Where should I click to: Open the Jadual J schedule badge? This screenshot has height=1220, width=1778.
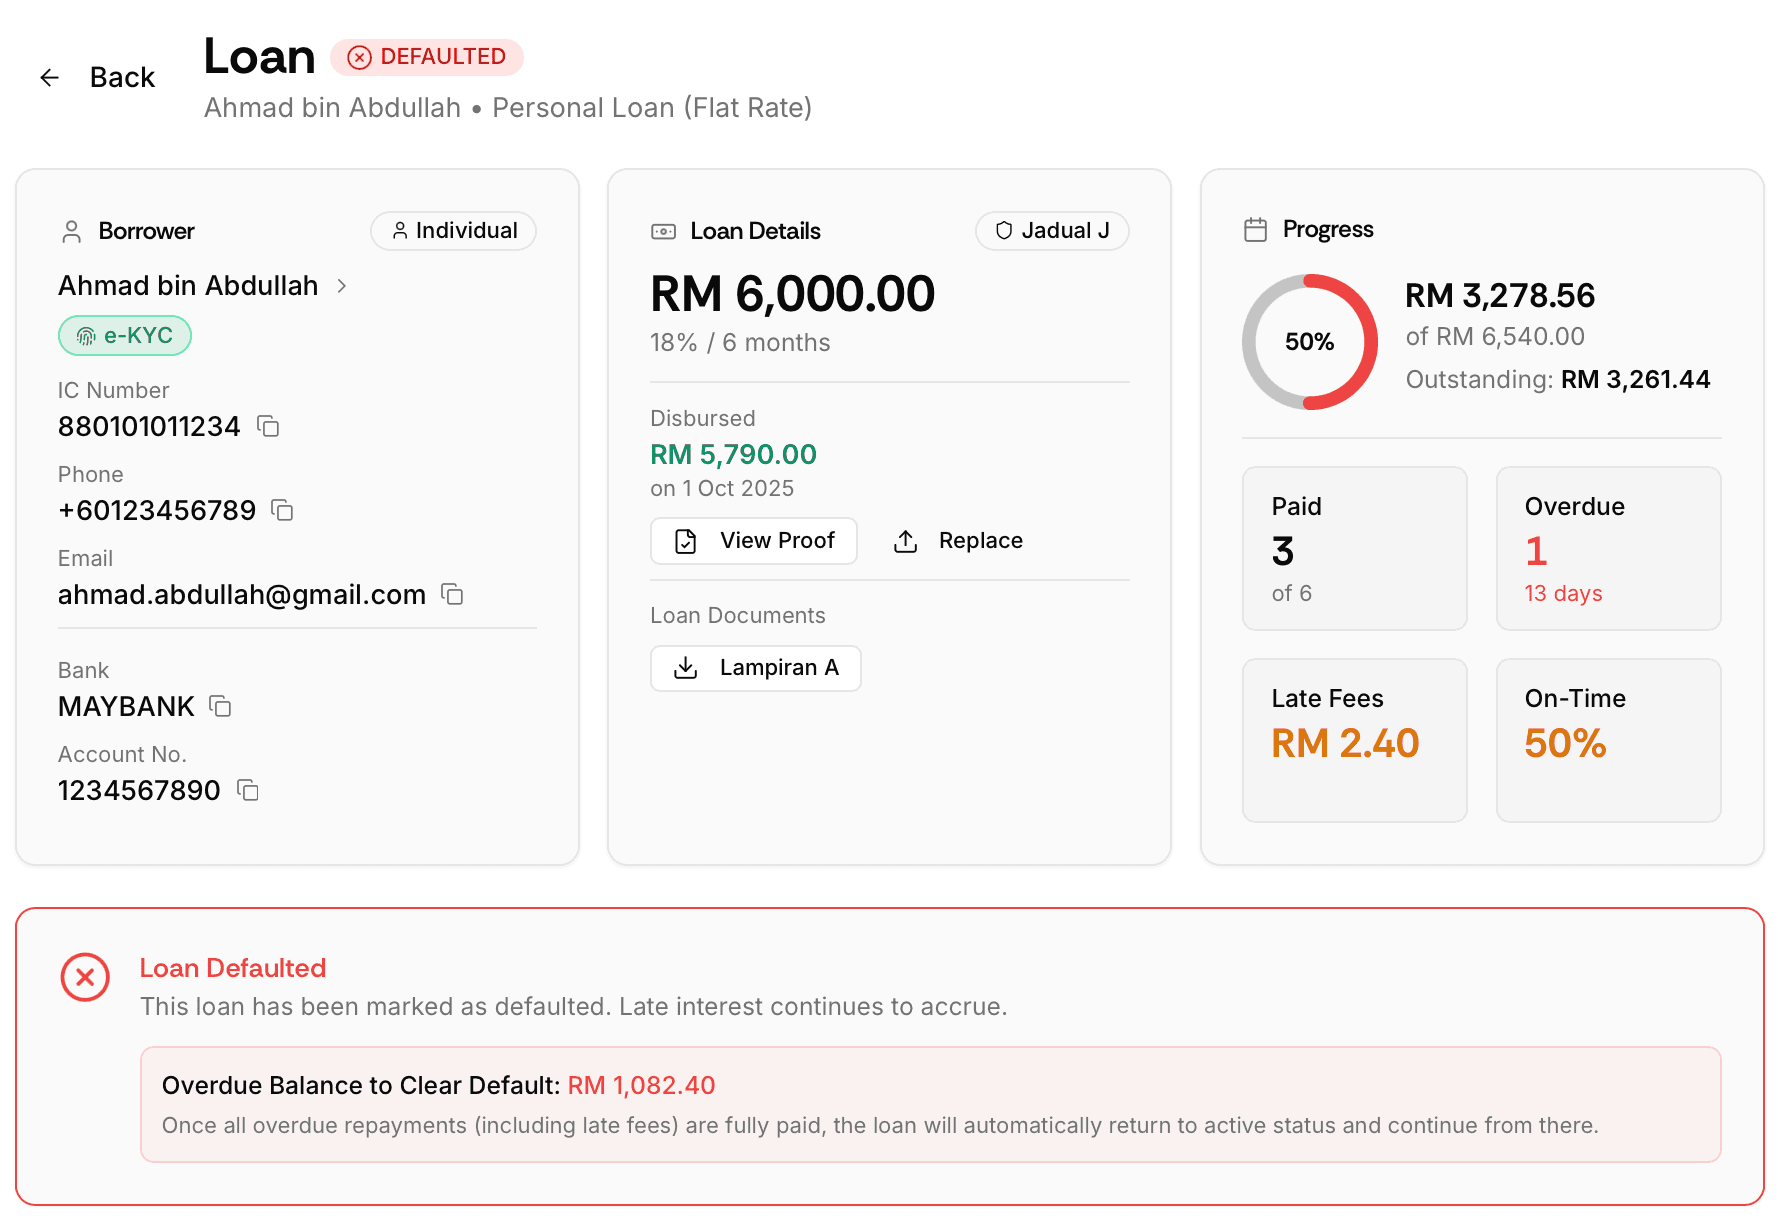pos(1051,231)
